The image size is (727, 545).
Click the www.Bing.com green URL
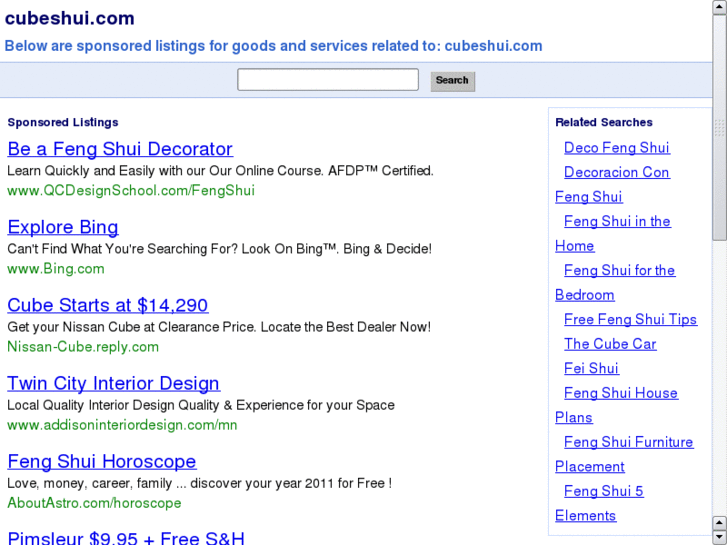pyautogui.click(x=56, y=269)
